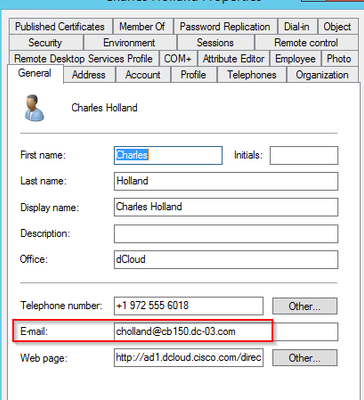Click the Charles Holland name heading
This screenshot has width=364, height=400.
[x=104, y=108]
